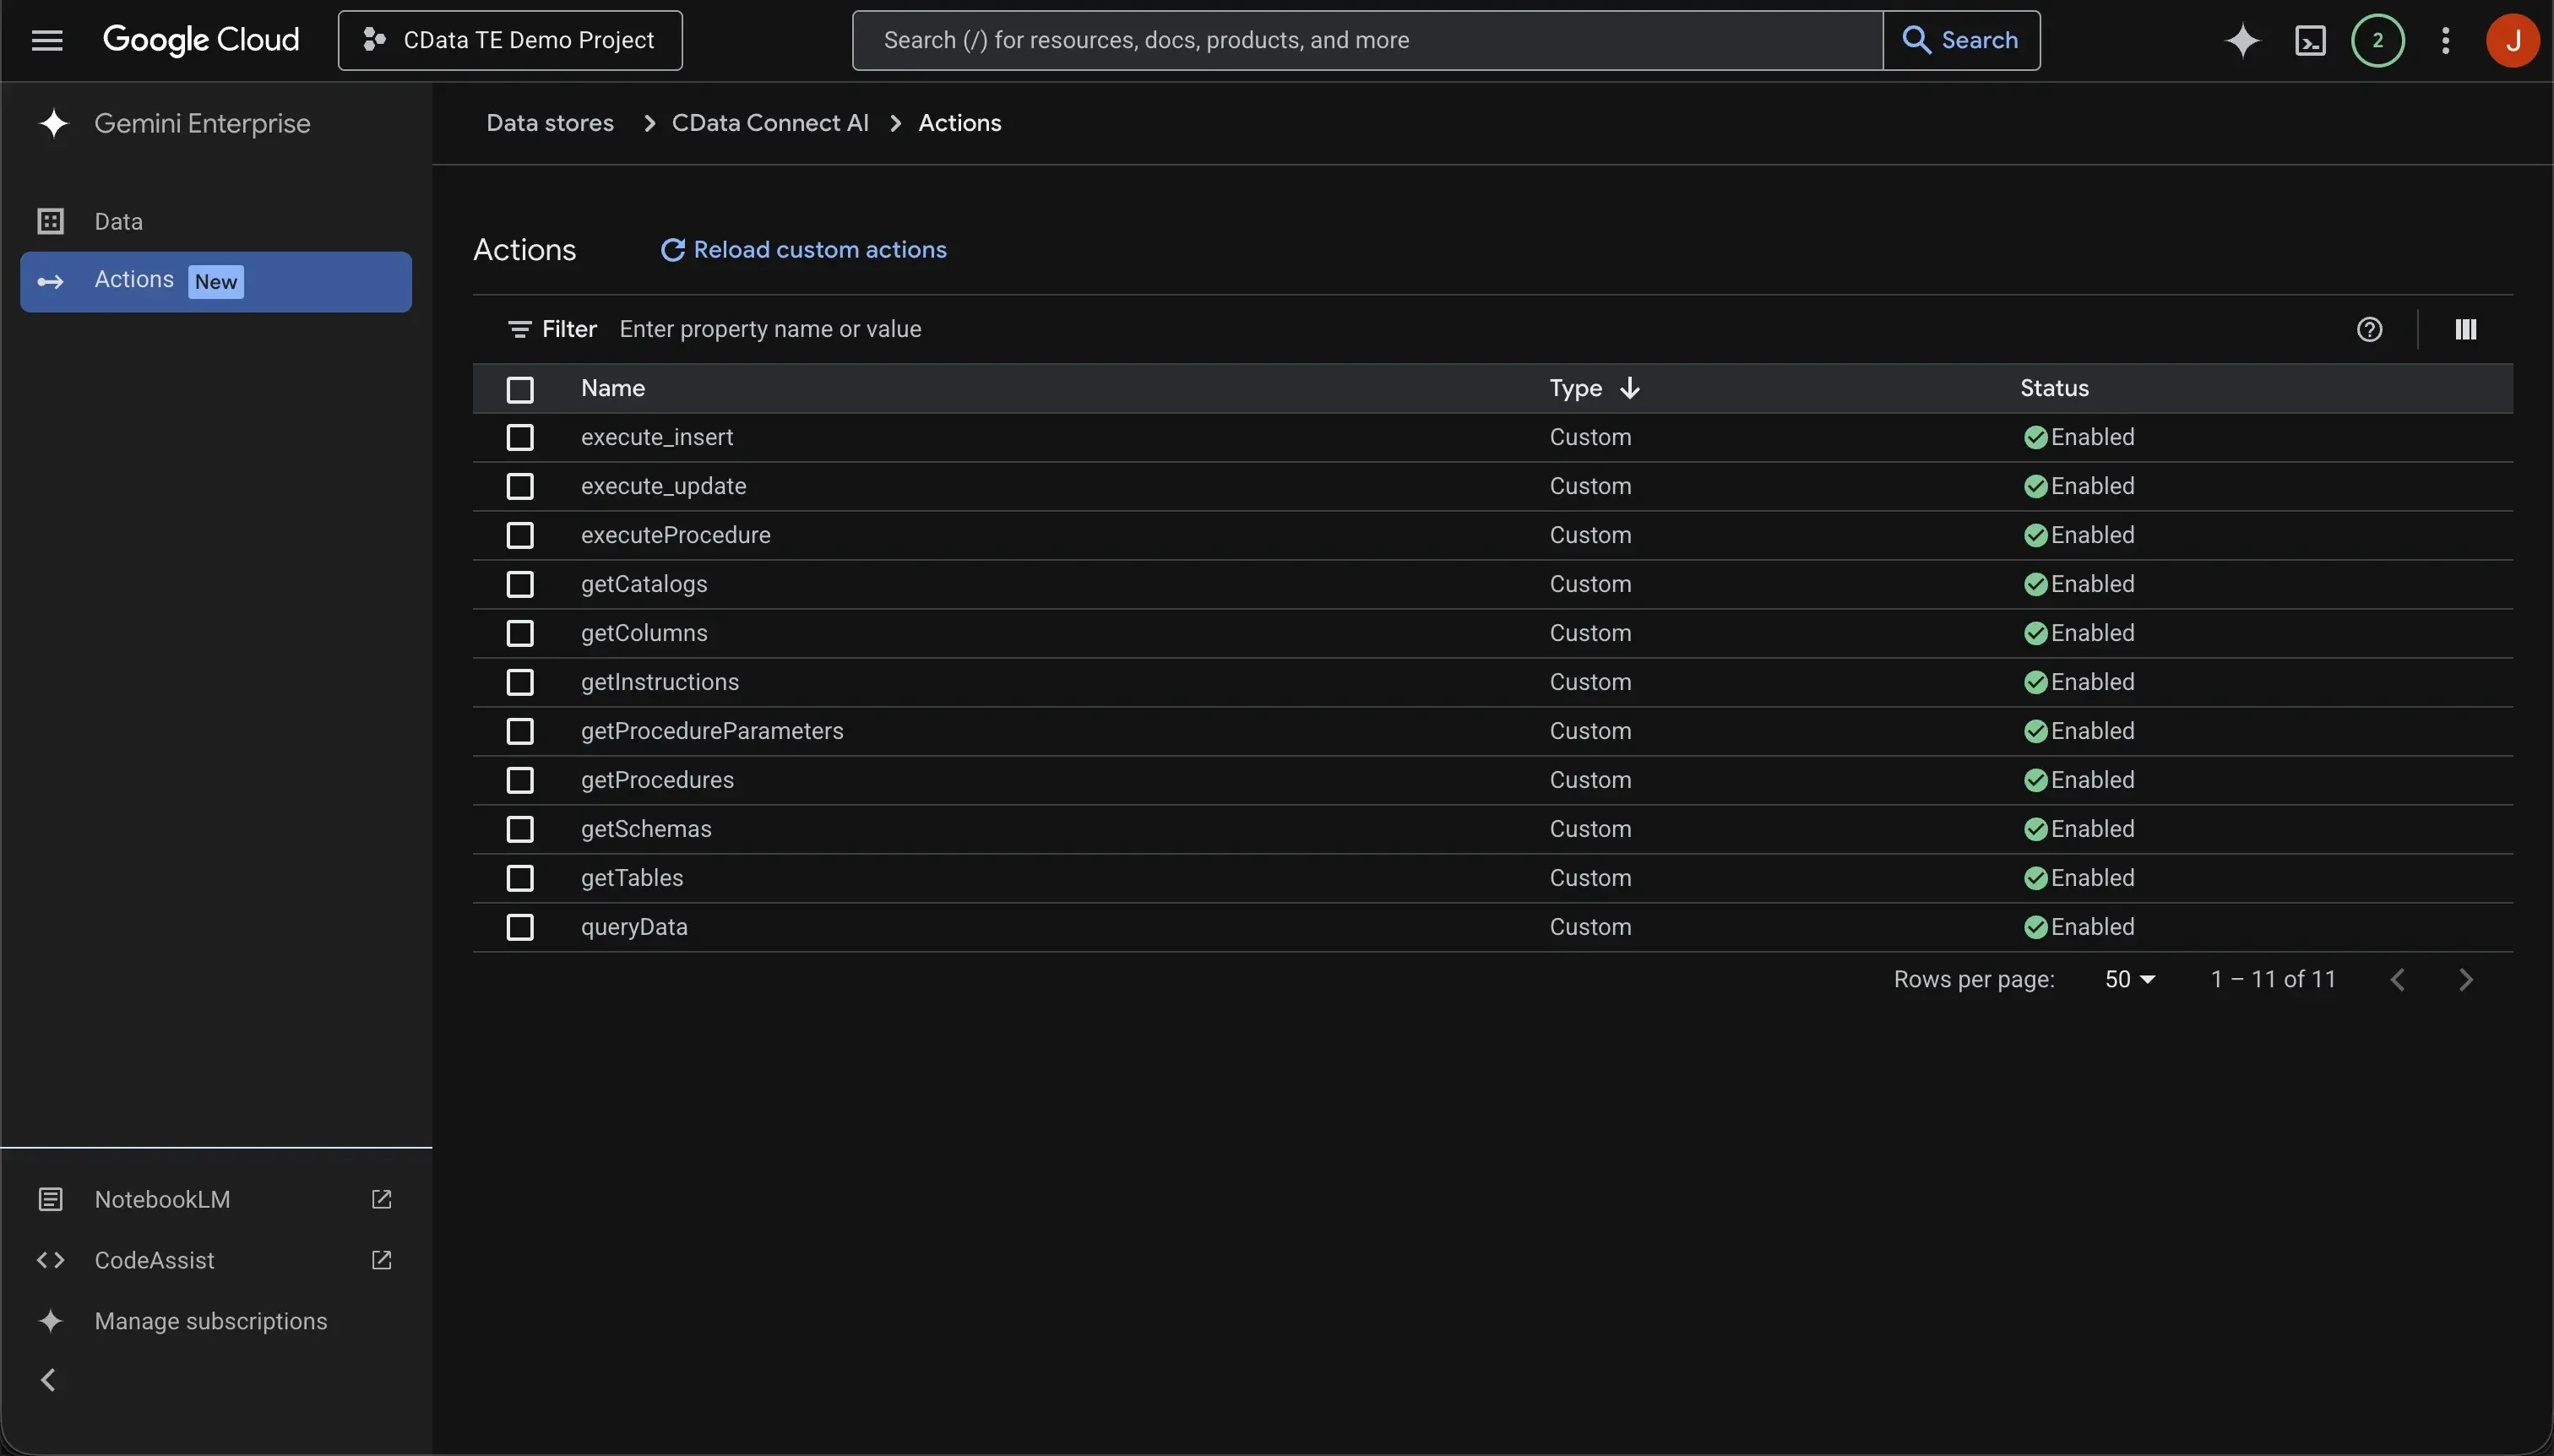Check the getSchemas row checkbox
Viewport: 2554px width, 1456px height.
click(520, 829)
